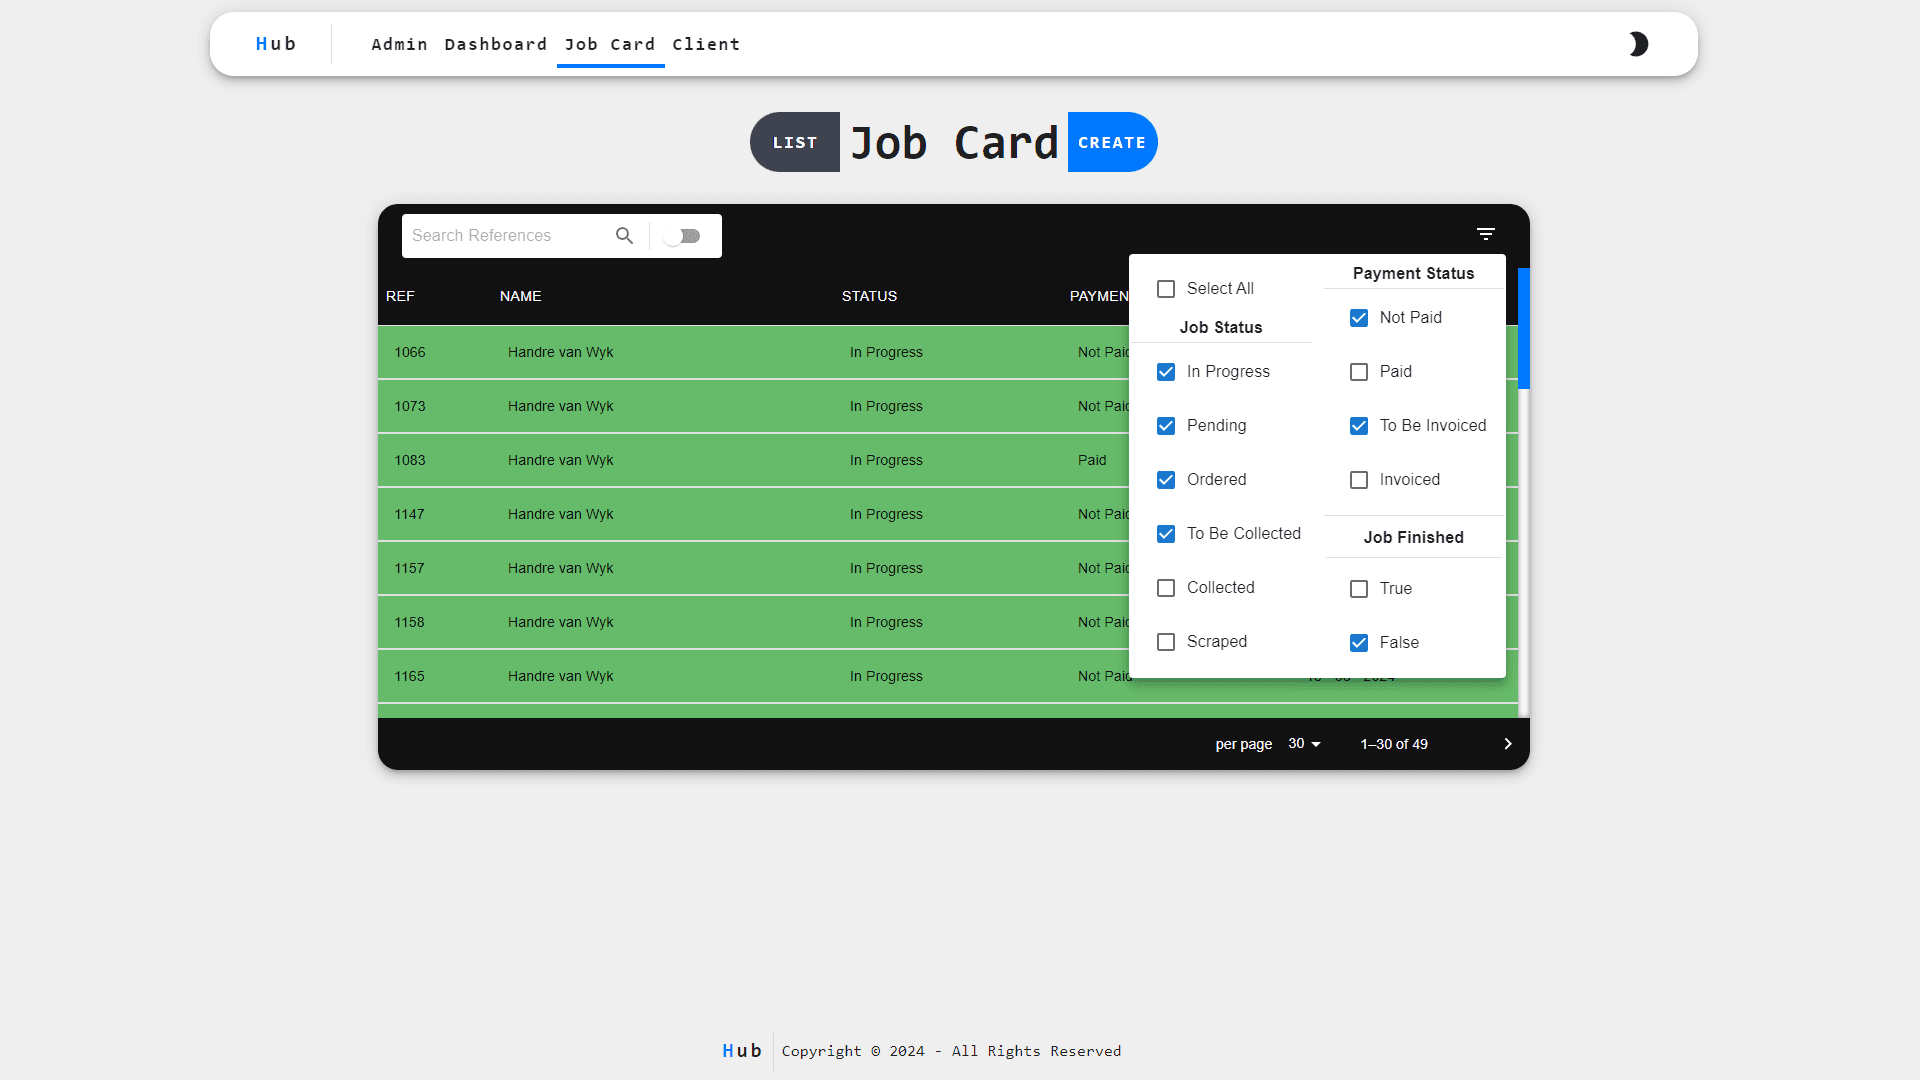Enable the toggle switch beside the search bar

(684, 236)
